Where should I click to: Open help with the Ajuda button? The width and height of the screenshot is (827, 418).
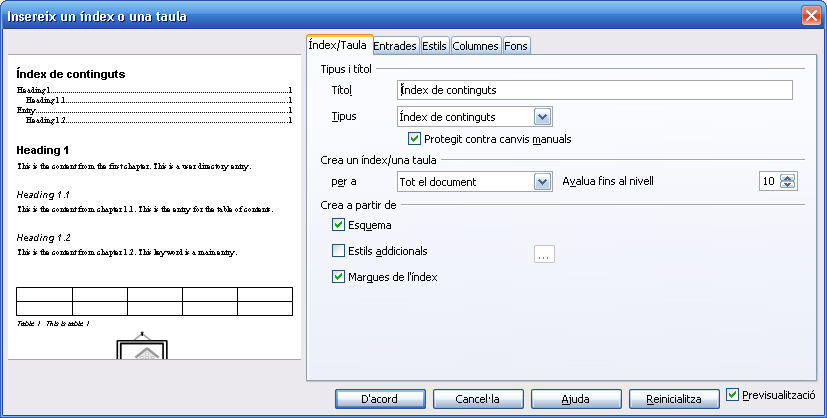tap(575, 399)
